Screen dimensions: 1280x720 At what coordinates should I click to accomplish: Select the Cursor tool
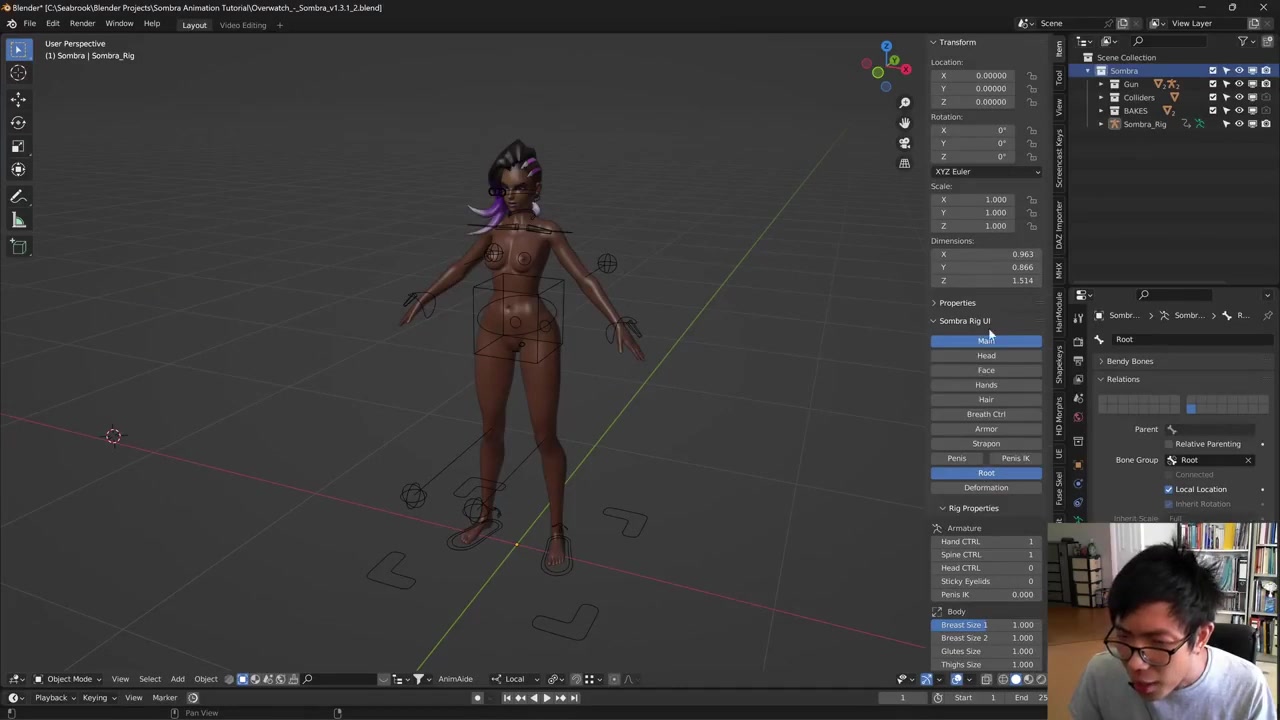[x=18, y=72]
